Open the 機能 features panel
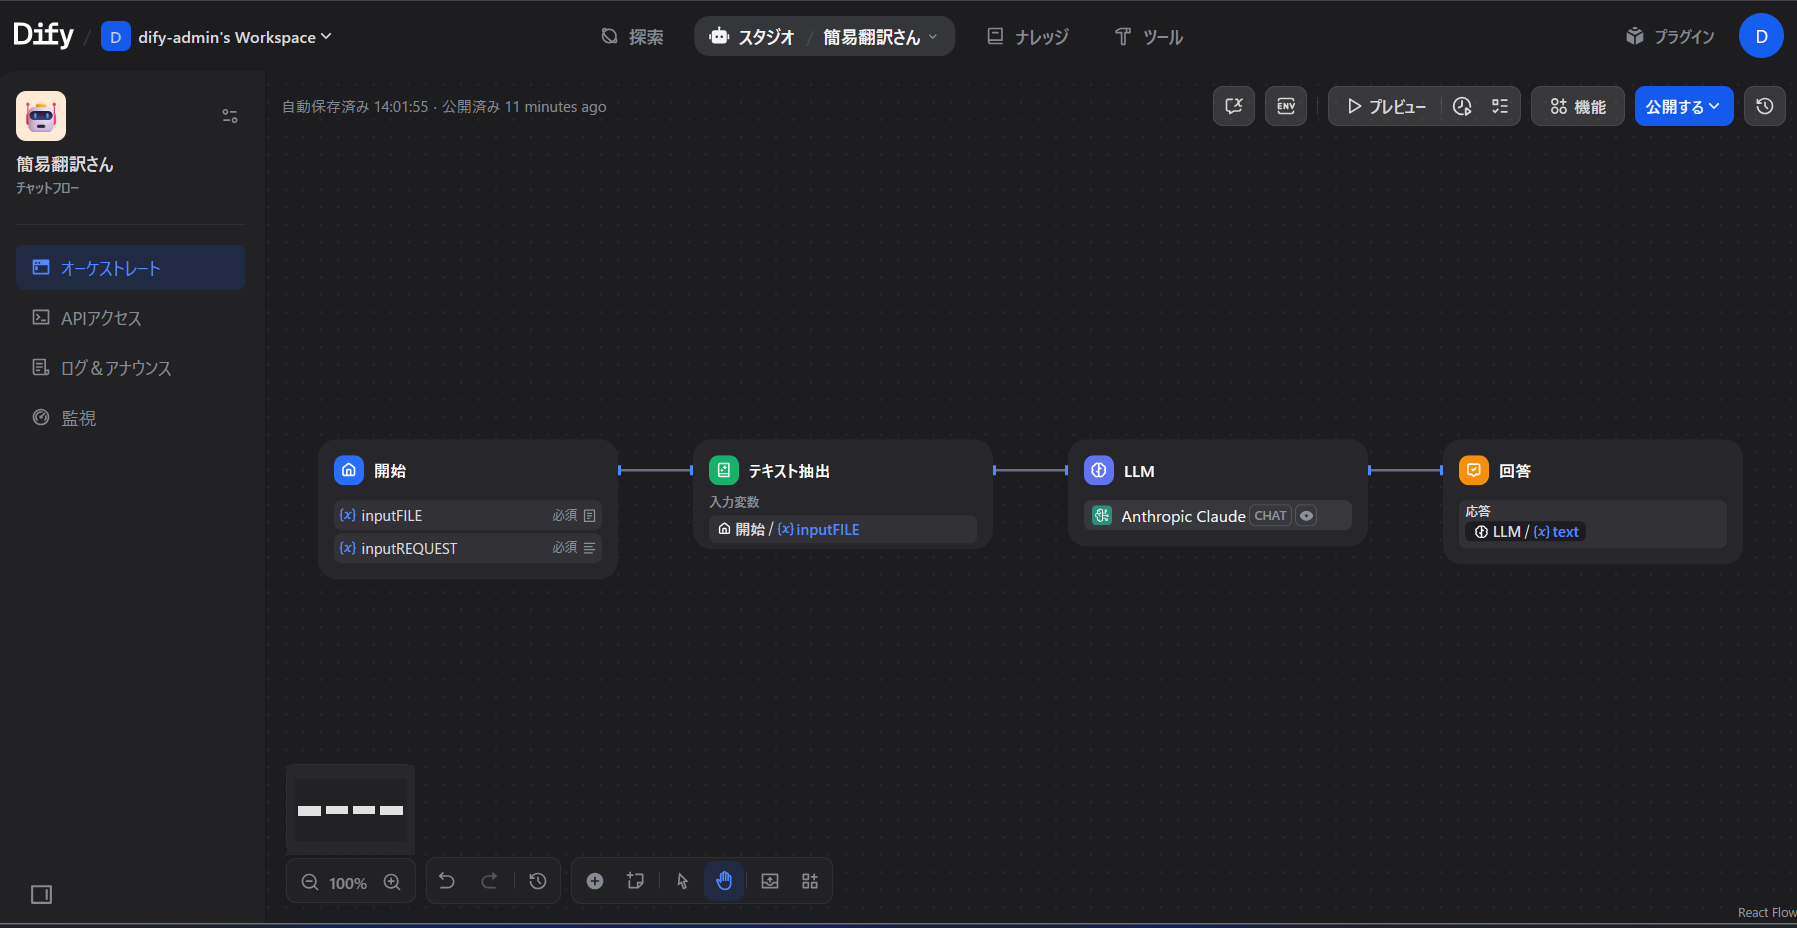The image size is (1797, 928). [x=1578, y=106]
